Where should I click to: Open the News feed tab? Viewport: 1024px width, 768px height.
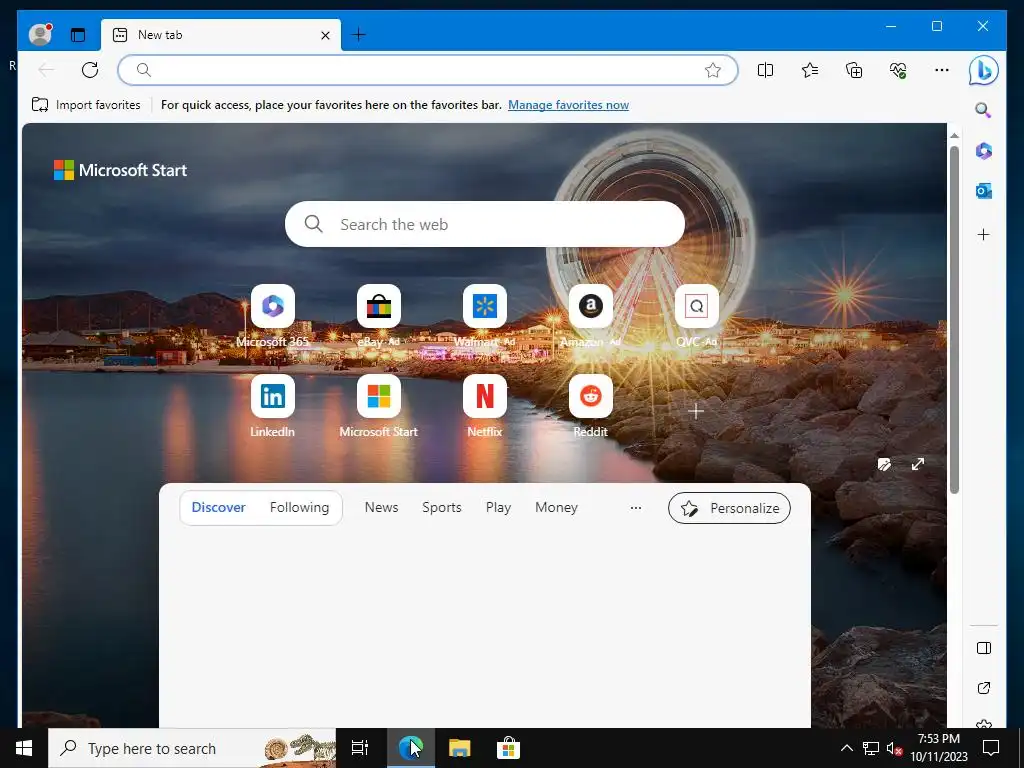pos(381,507)
